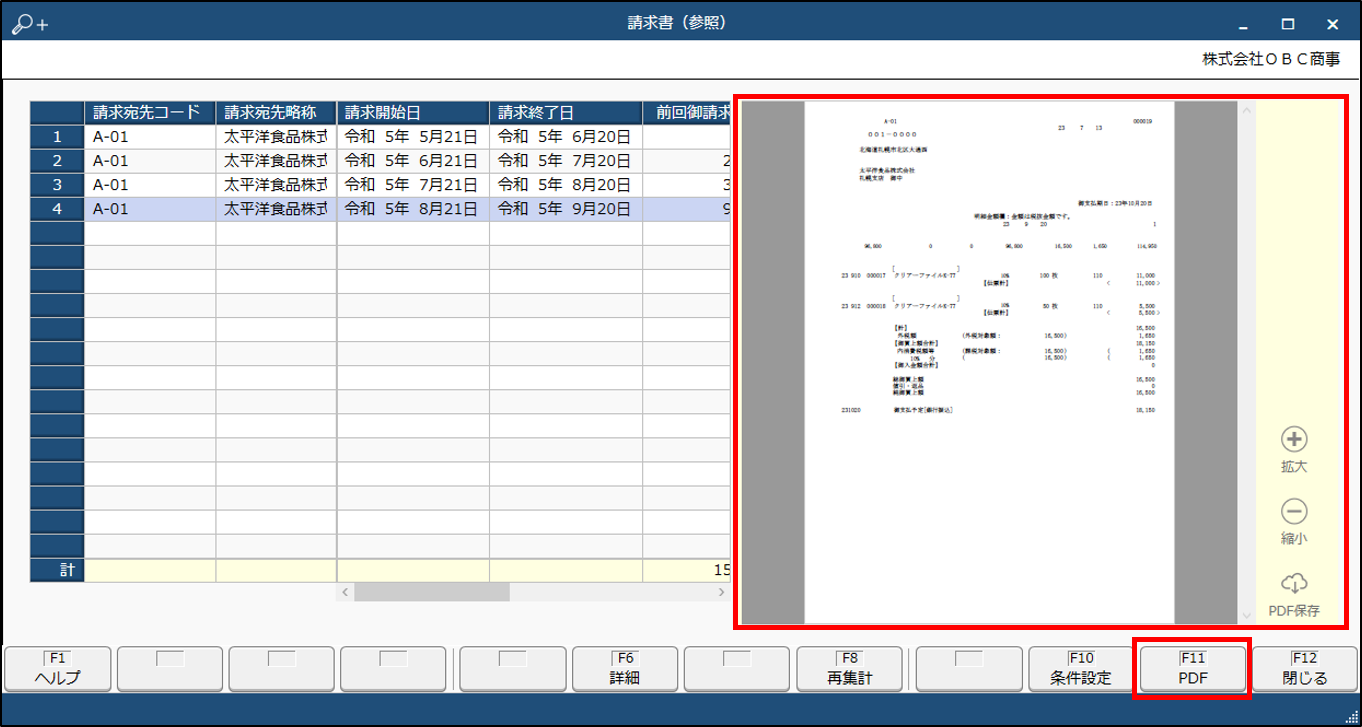Click the PDF保存 cloud download icon
The height and width of the screenshot is (727, 1362).
(1294, 583)
